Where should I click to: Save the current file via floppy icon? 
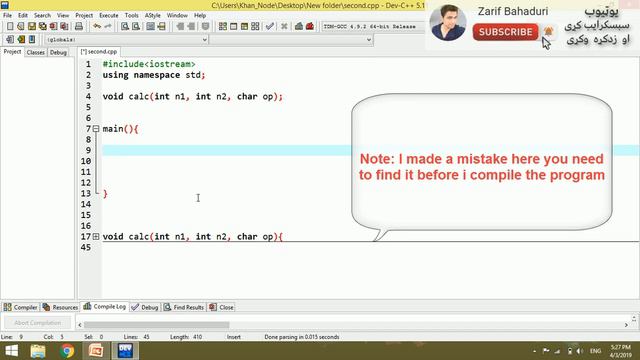(31, 27)
